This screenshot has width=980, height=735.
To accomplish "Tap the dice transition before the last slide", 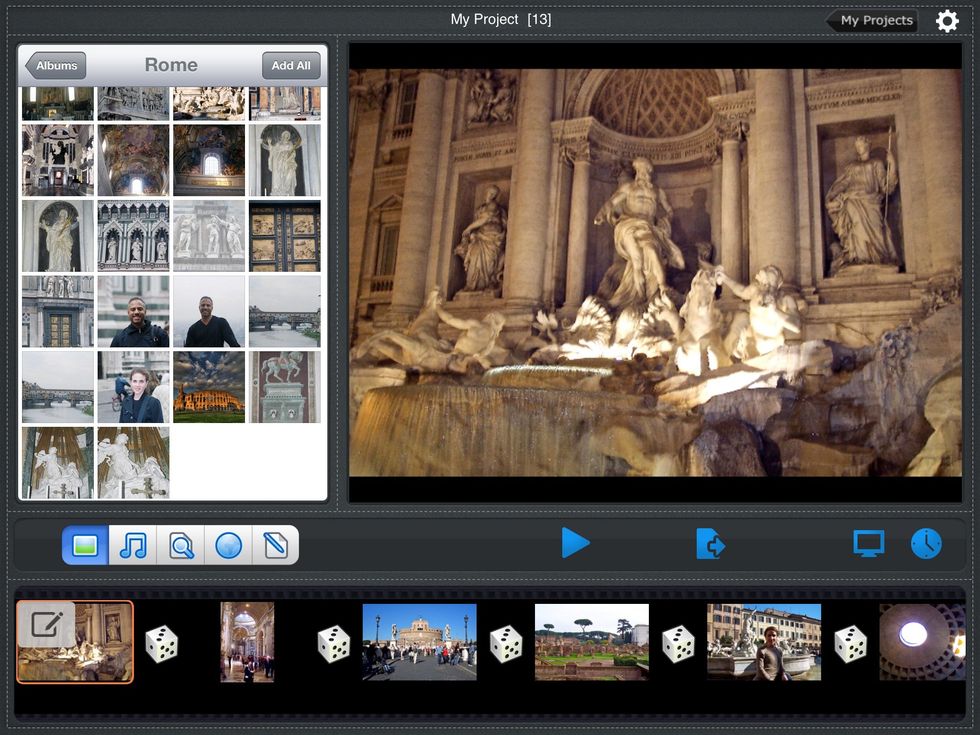I will pyautogui.click(x=851, y=644).
